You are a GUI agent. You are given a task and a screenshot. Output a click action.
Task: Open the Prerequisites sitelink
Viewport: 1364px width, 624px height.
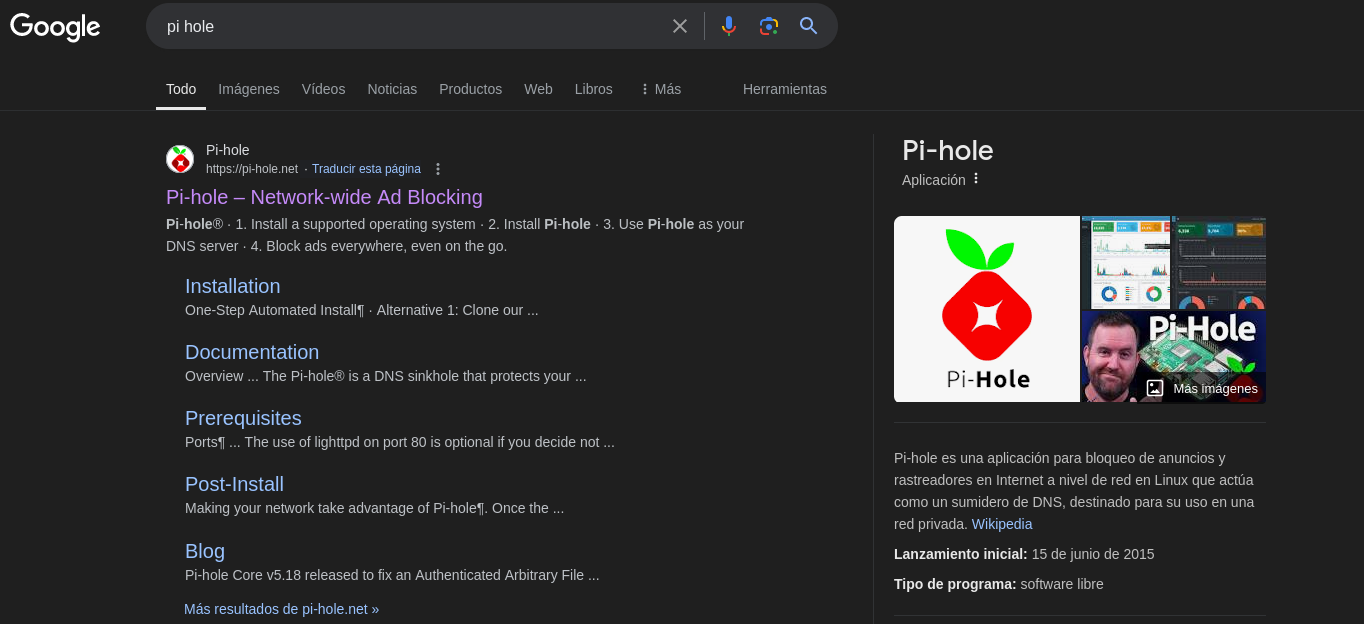click(243, 418)
